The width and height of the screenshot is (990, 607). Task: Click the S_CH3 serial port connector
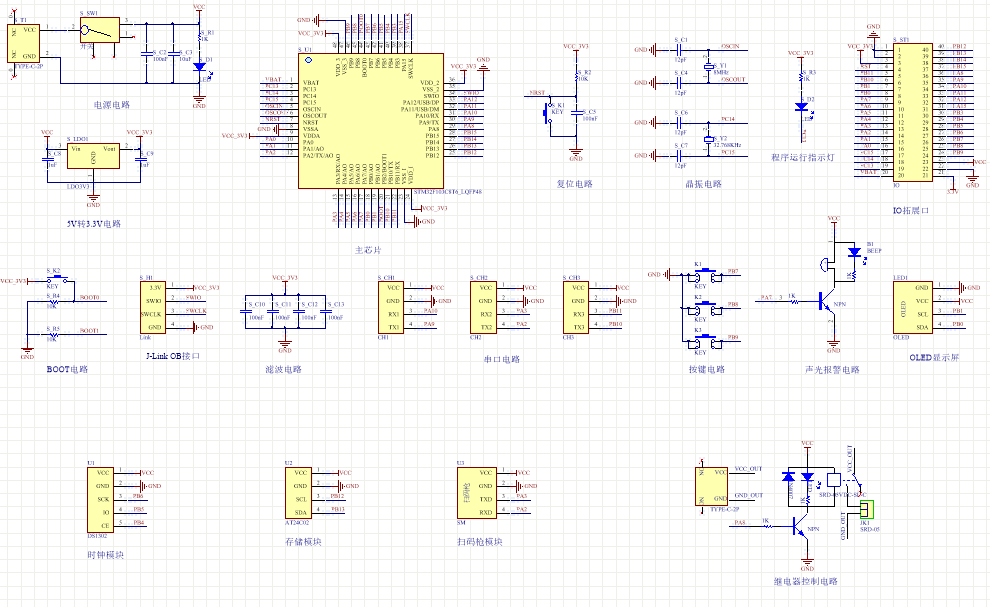tap(576, 308)
